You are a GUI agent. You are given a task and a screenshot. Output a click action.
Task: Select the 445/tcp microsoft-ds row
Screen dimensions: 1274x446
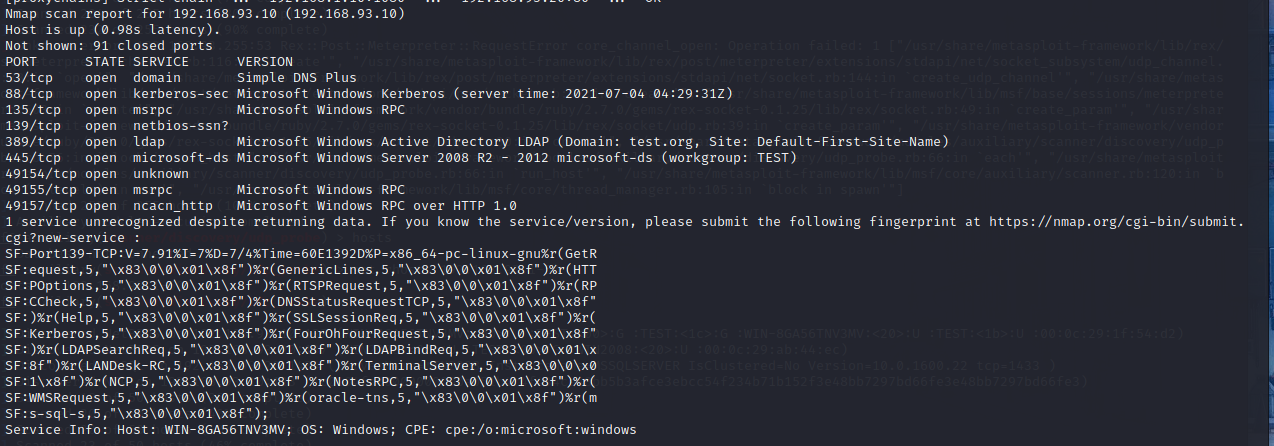click(x=401, y=159)
